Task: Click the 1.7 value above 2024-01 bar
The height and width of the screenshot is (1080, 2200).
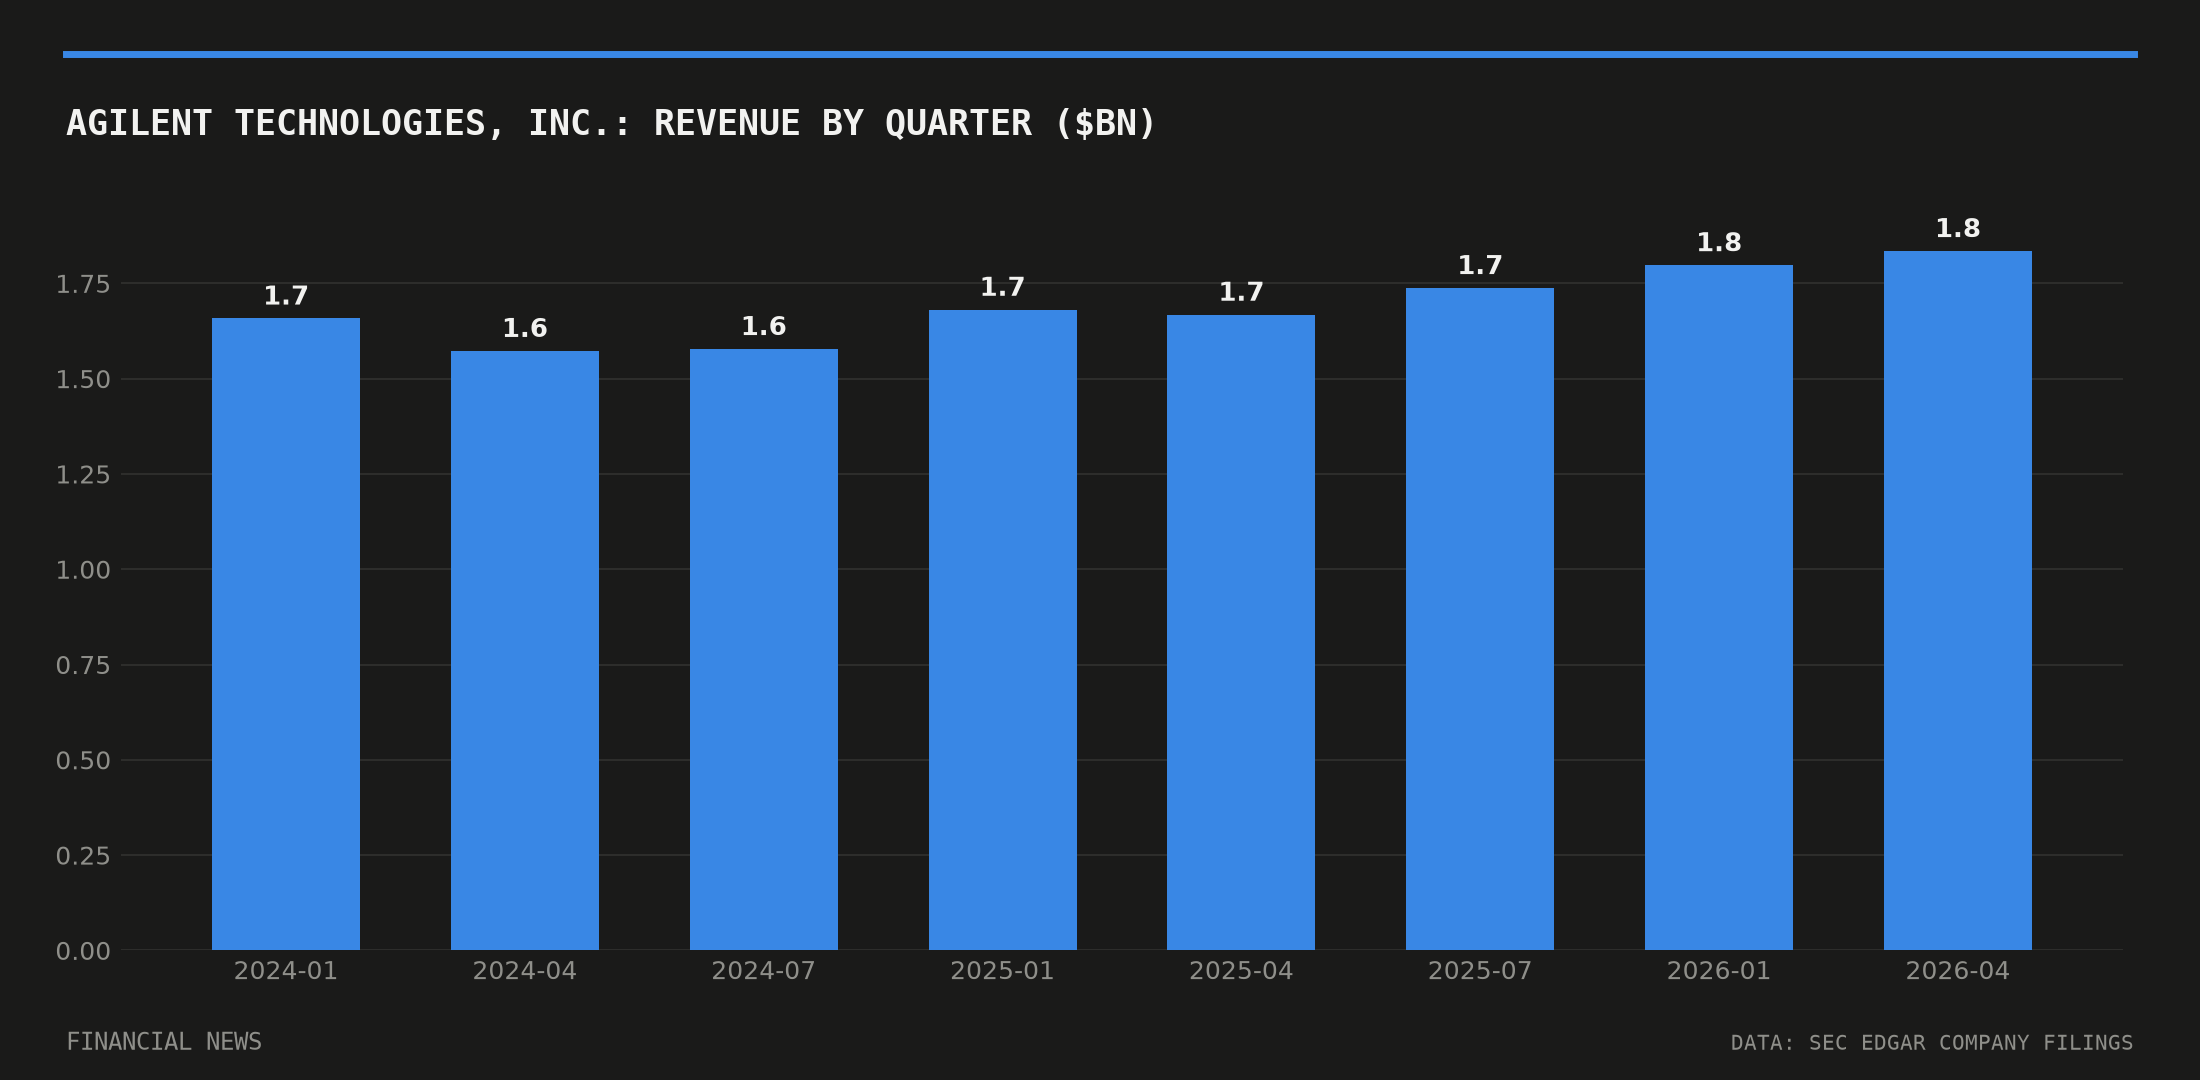Action: click(286, 296)
